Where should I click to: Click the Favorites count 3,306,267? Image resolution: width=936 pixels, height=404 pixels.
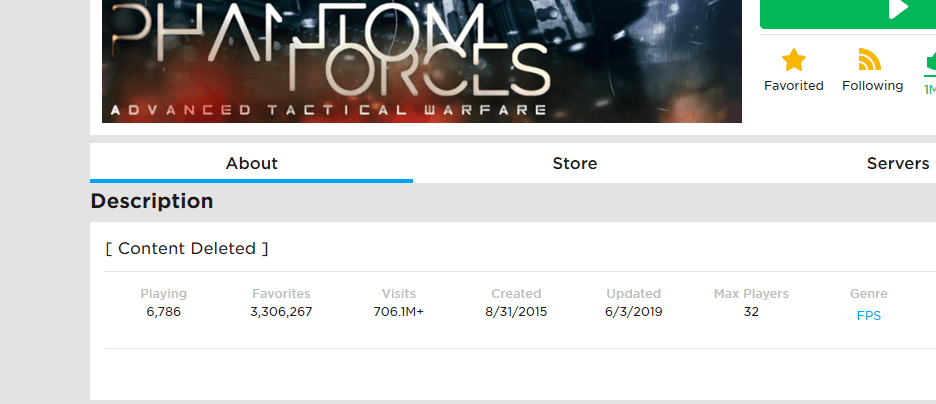click(x=281, y=312)
